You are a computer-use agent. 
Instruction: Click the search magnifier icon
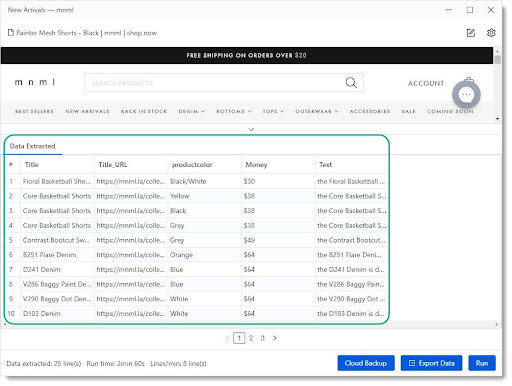click(x=351, y=83)
